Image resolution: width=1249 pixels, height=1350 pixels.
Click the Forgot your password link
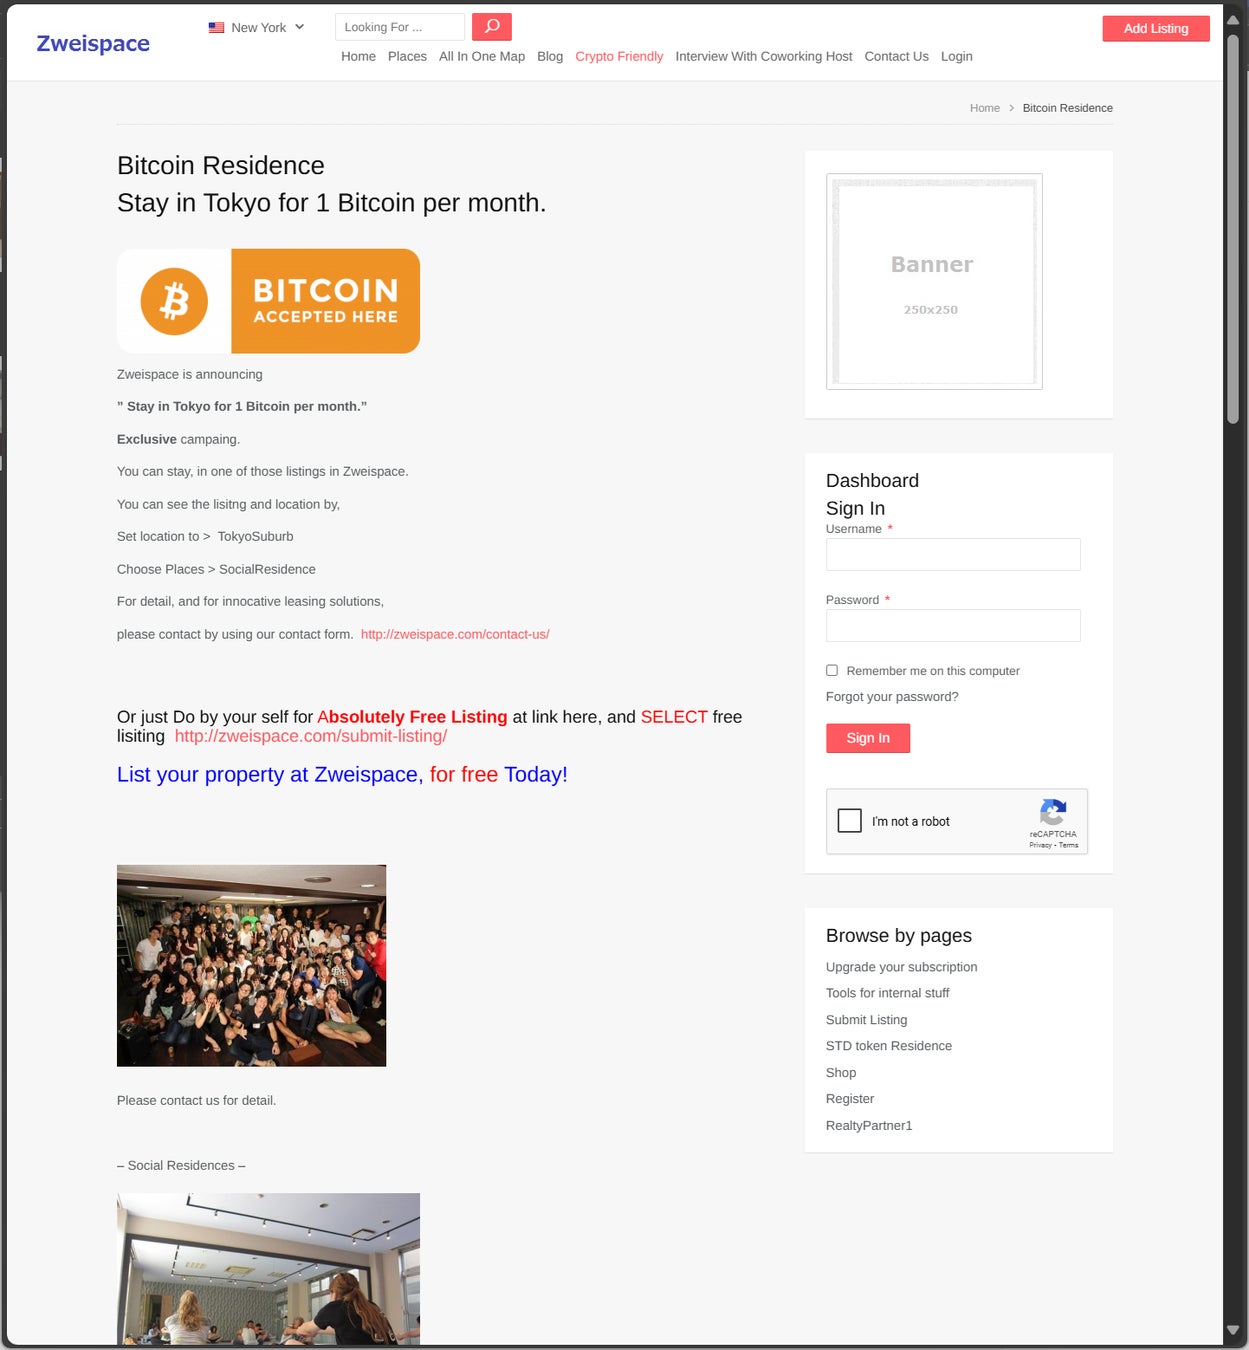click(892, 697)
